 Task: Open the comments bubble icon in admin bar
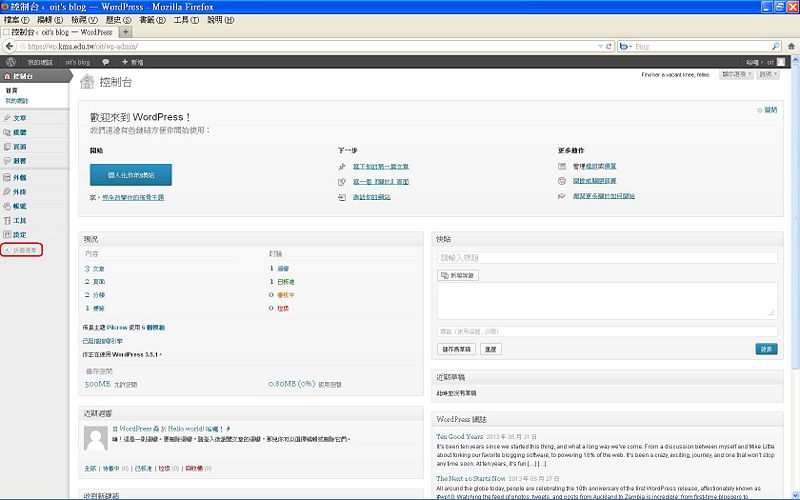[106, 62]
